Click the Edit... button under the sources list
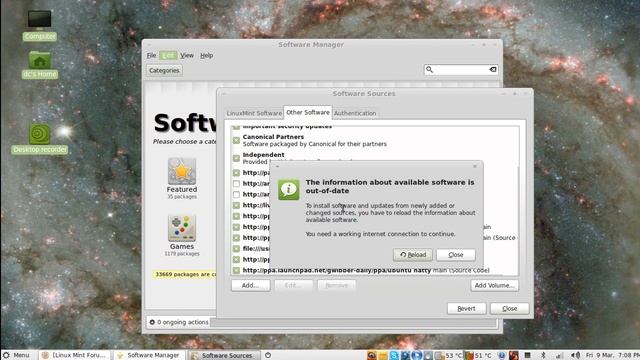This screenshot has height=360, width=640. 293,285
